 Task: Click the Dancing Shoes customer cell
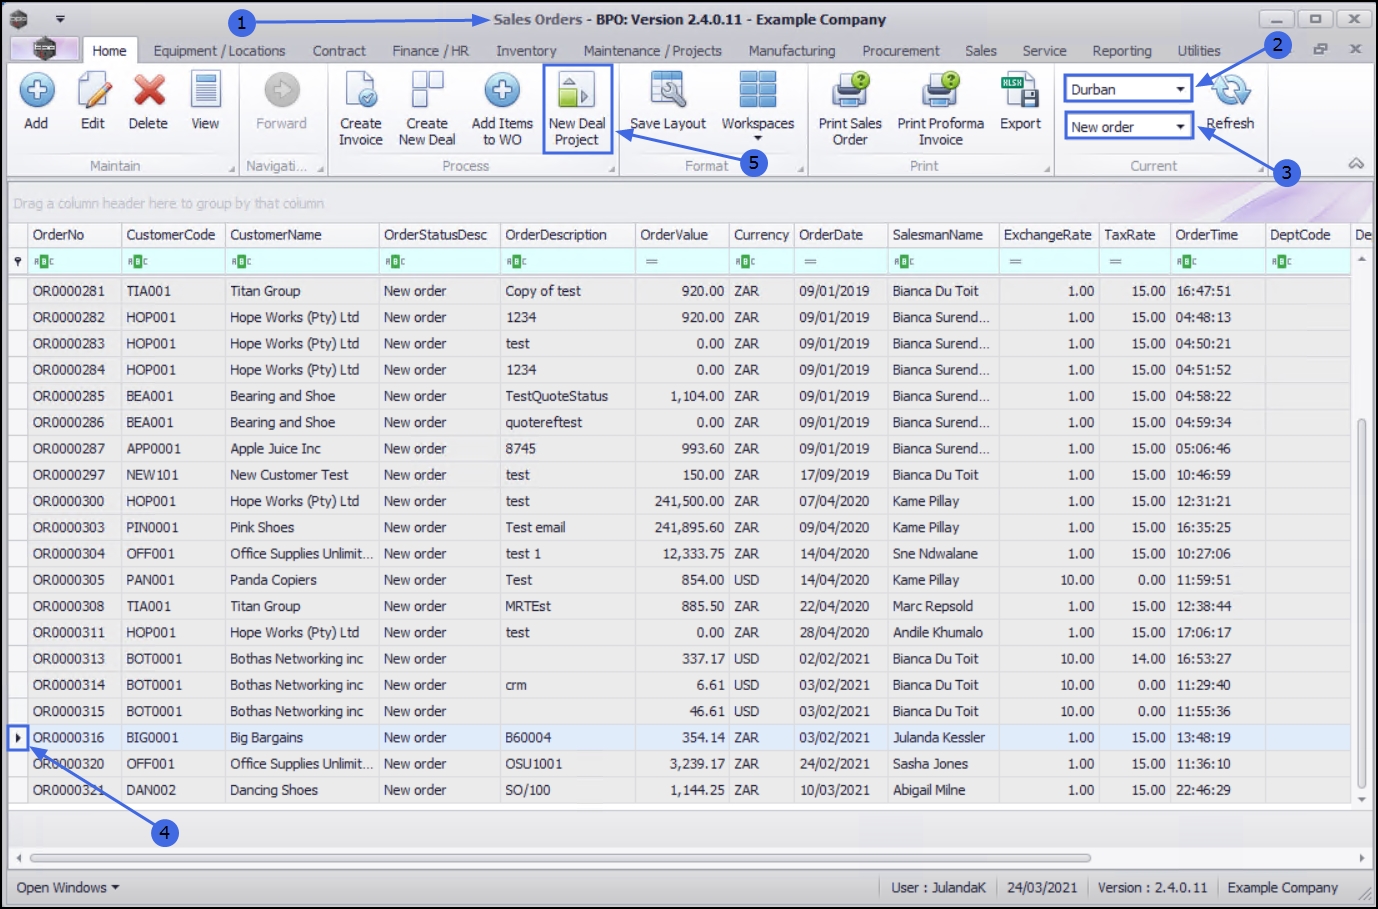[303, 790]
